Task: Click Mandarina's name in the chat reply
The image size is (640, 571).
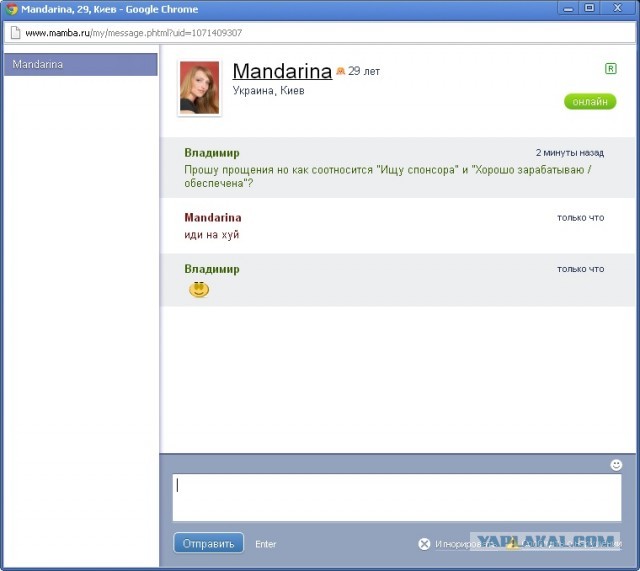Action: pos(213,217)
